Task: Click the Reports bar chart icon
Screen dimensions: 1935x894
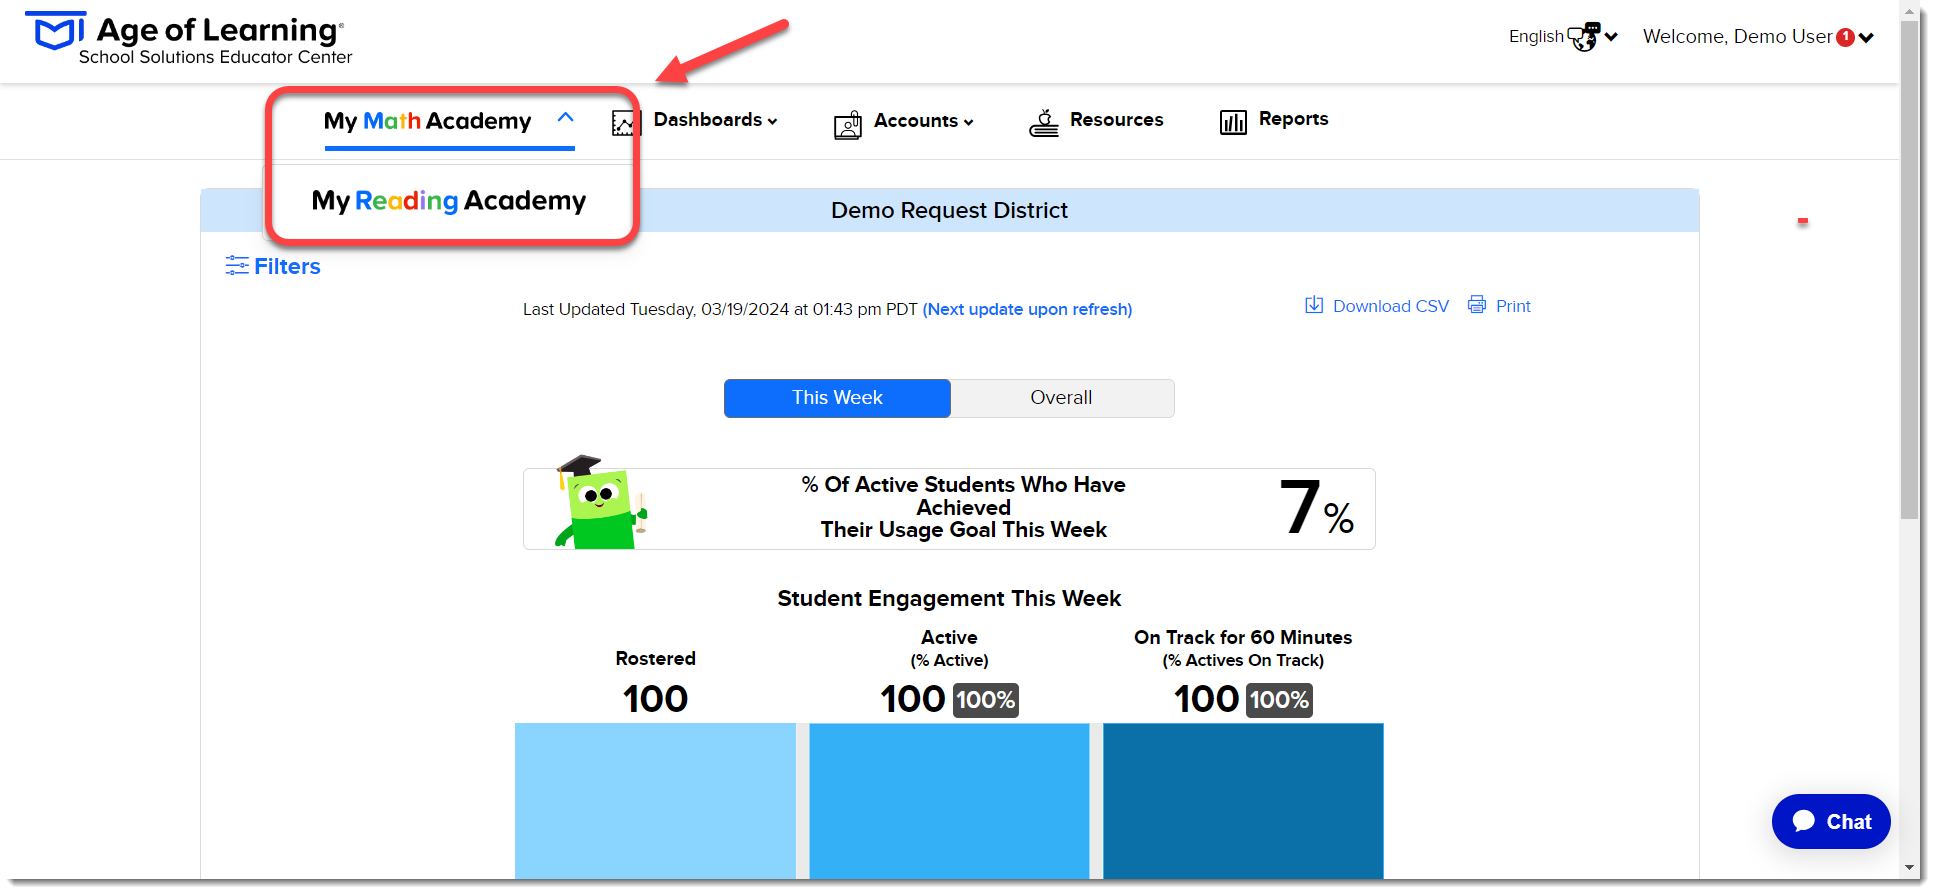Action: 1233,122
